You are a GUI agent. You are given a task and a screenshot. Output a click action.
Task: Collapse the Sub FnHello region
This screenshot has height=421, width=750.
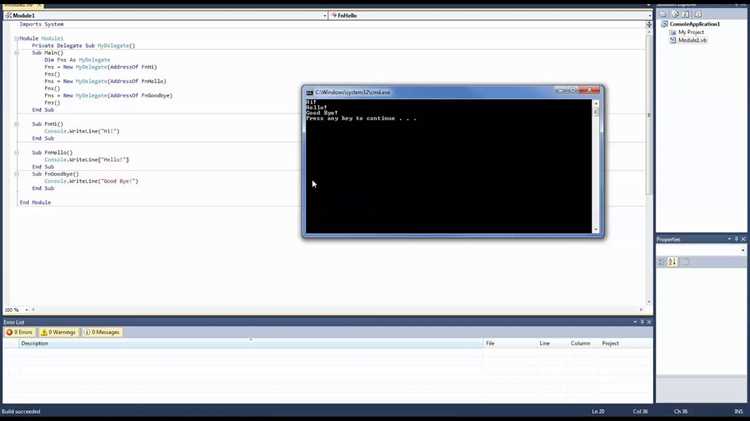pyautogui.click(x=16, y=153)
